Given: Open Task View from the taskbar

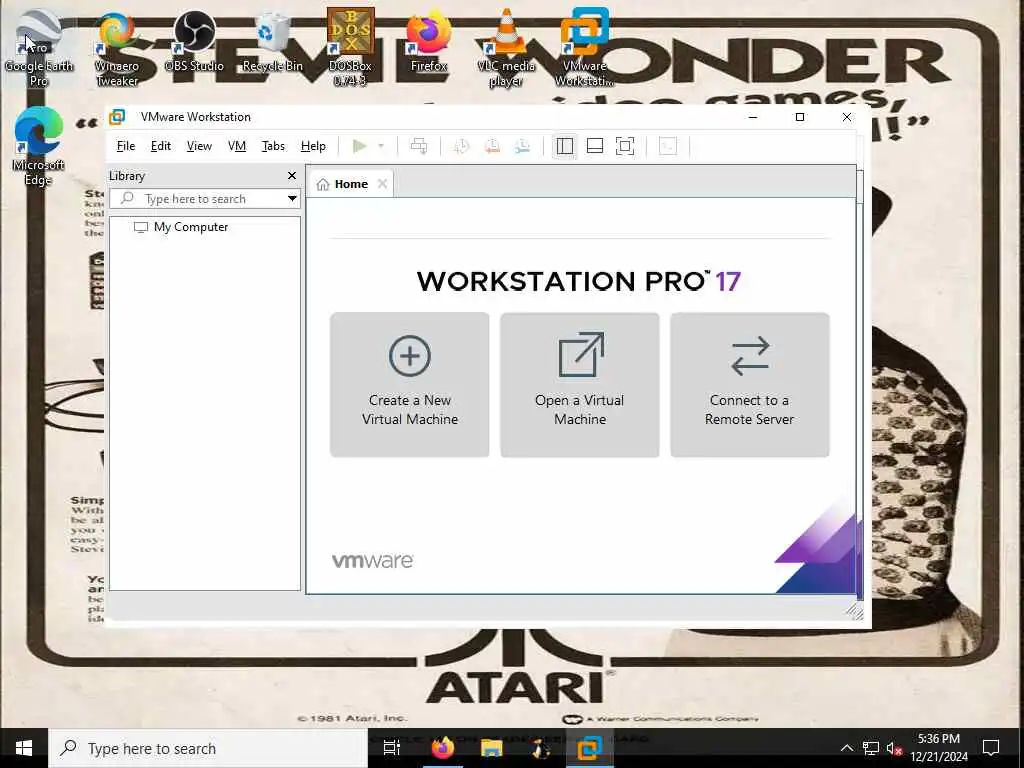Looking at the screenshot, I should [392, 748].
